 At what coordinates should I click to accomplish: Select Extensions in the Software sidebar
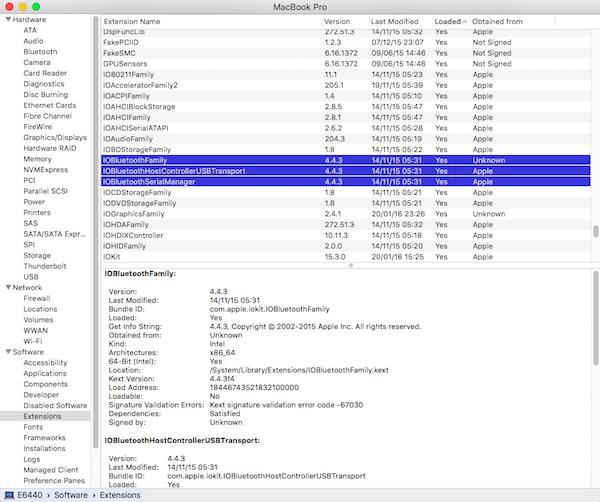(42, 416)
